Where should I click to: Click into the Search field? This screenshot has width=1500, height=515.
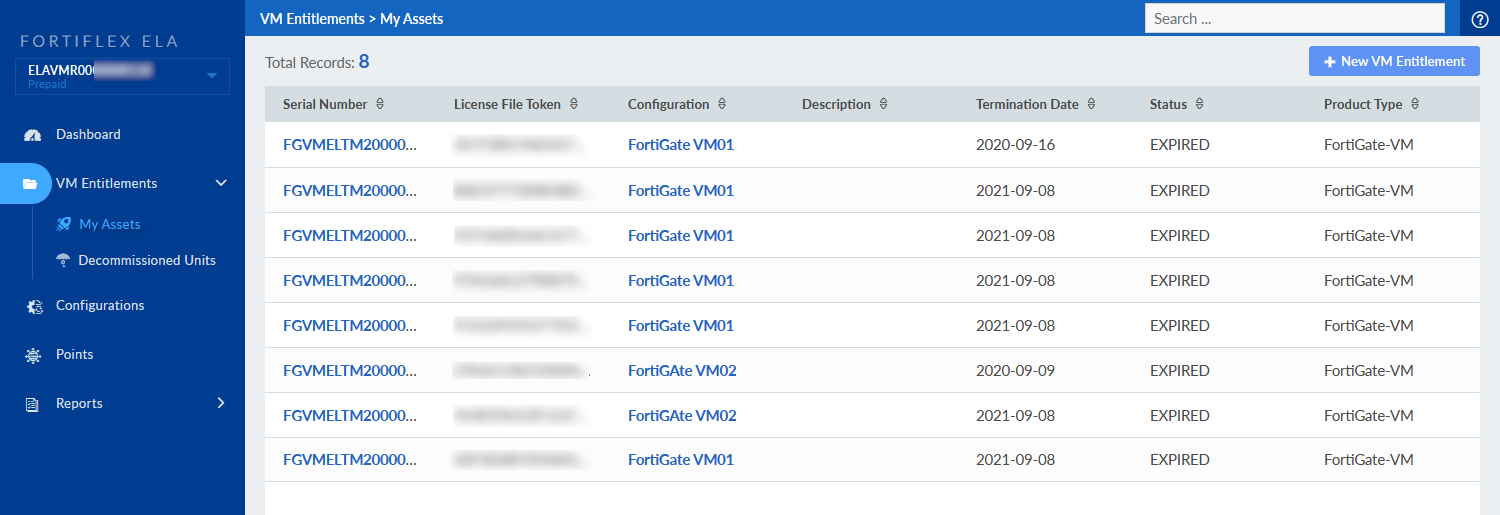click(x=1294, y=18)
